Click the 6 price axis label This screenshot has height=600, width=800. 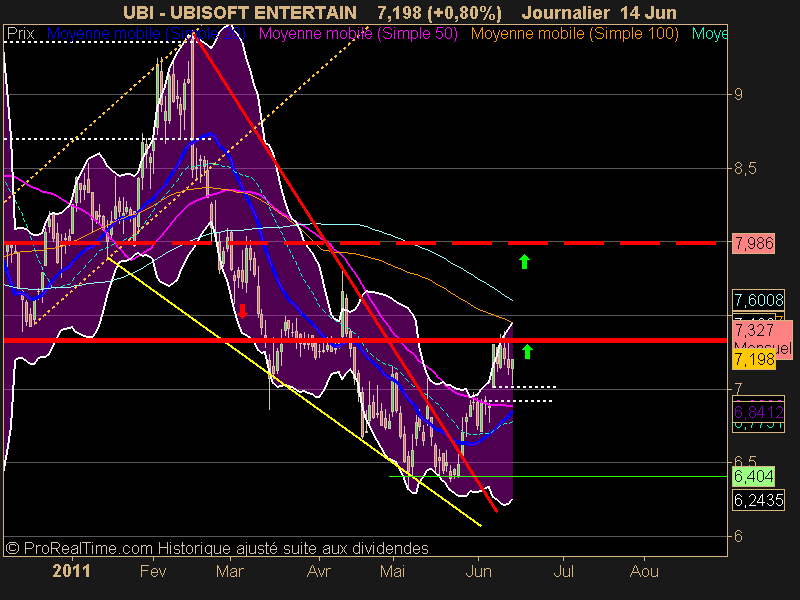[738, 536]
